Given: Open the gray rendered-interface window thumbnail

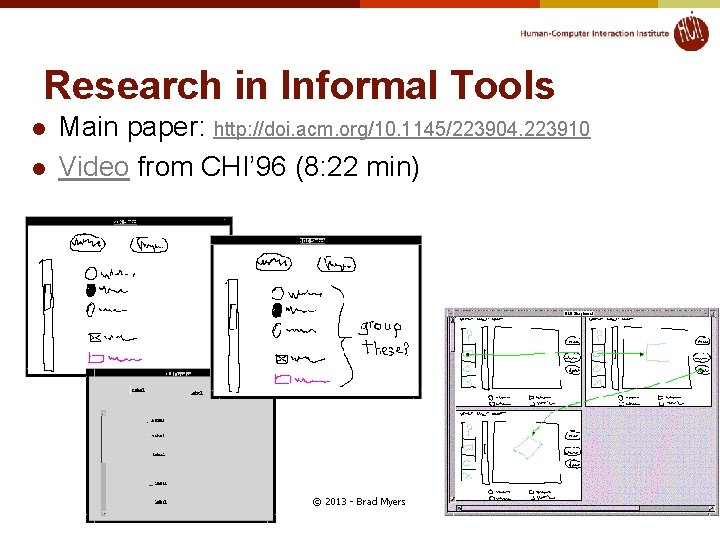Looking at the screenshot, I should tap(180, 445).
